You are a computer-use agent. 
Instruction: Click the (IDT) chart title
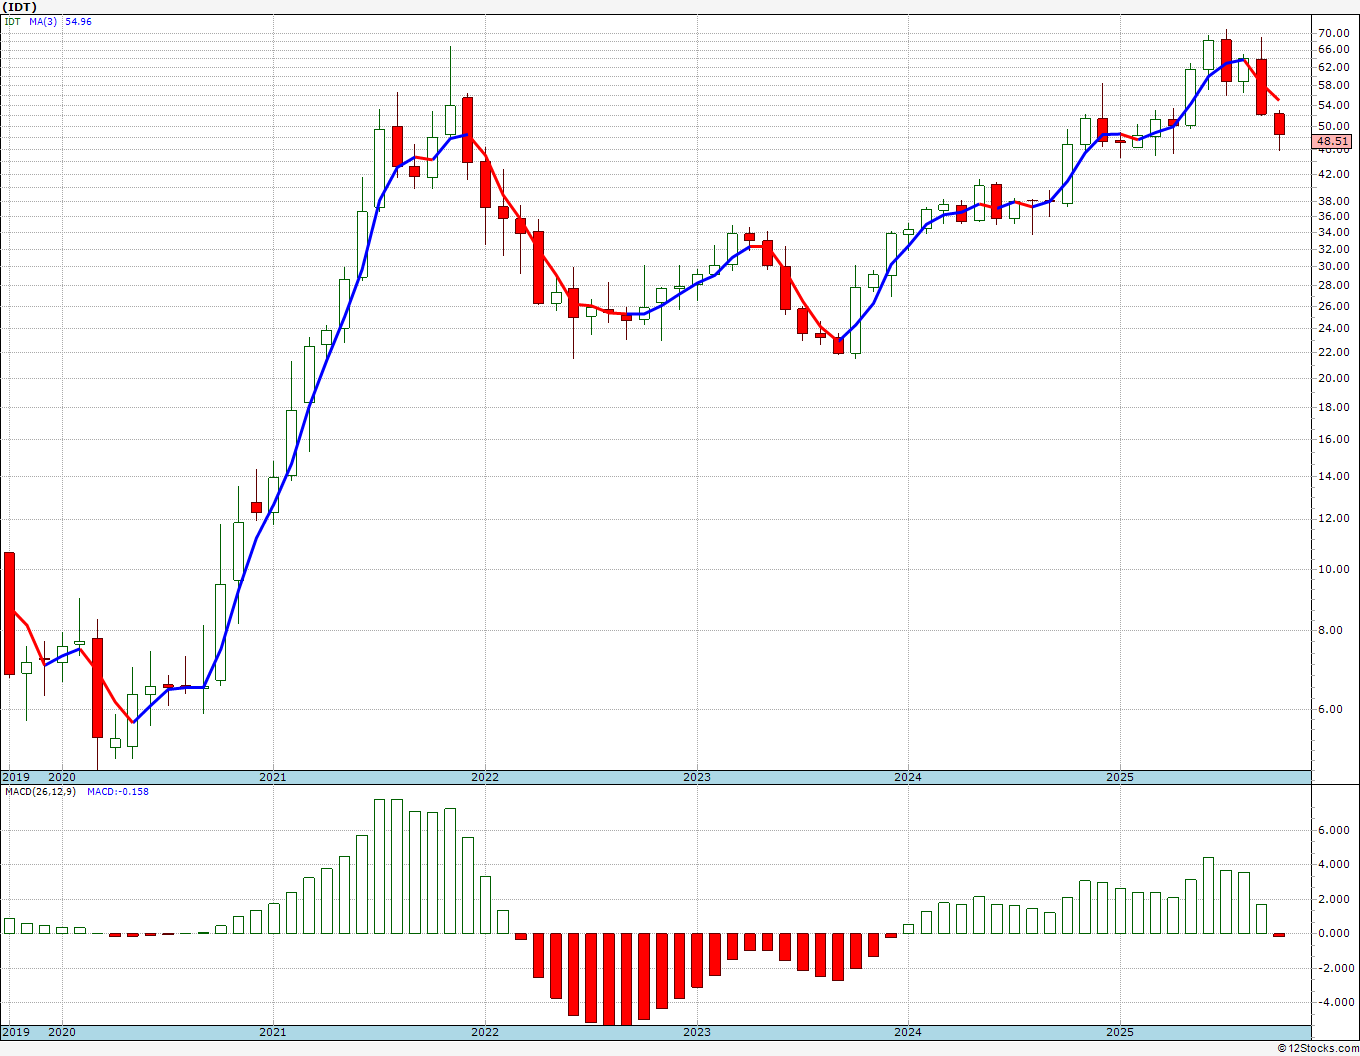(x=21, y=7)
